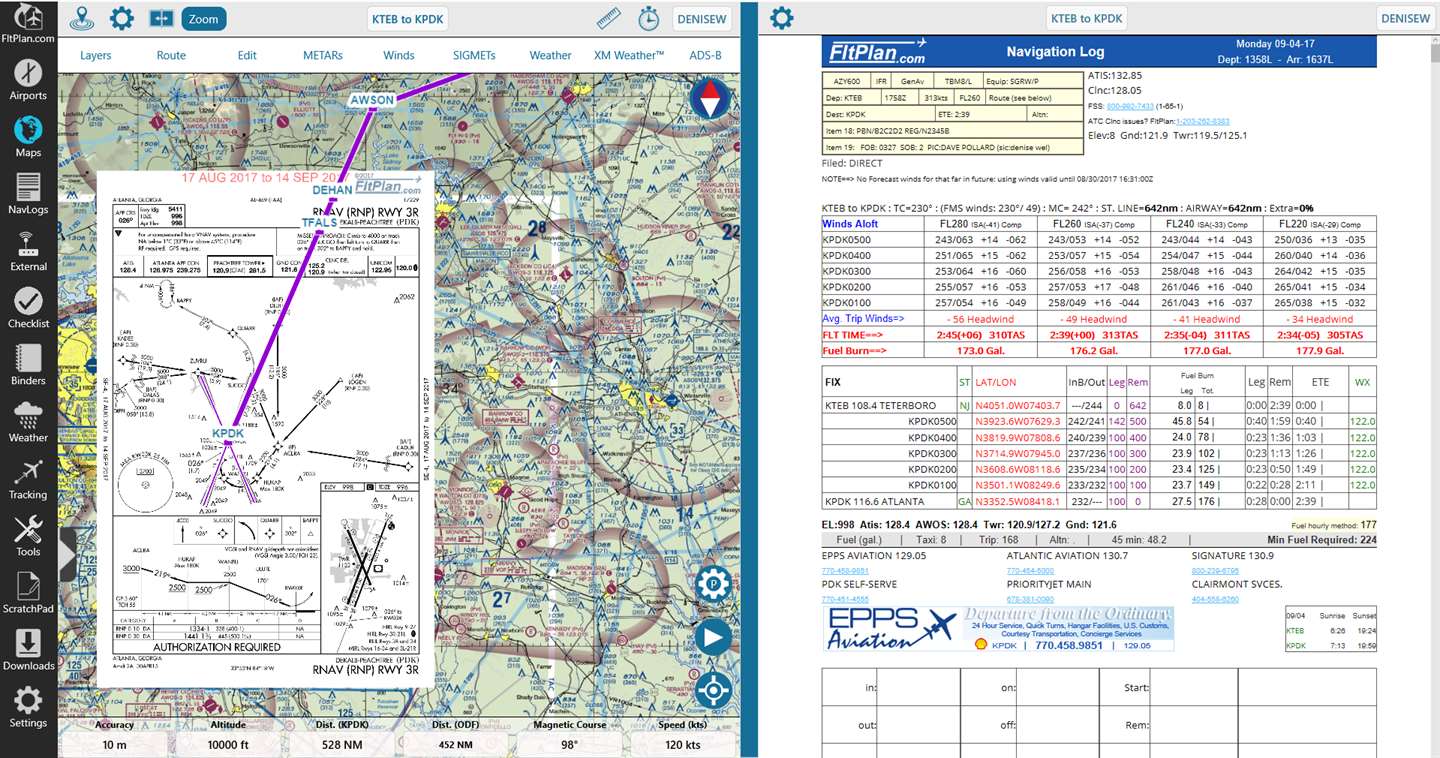Screen dimensions: 1440x758
Task: Click the location pin icon in map toolbar
Action: click(83, 18)
